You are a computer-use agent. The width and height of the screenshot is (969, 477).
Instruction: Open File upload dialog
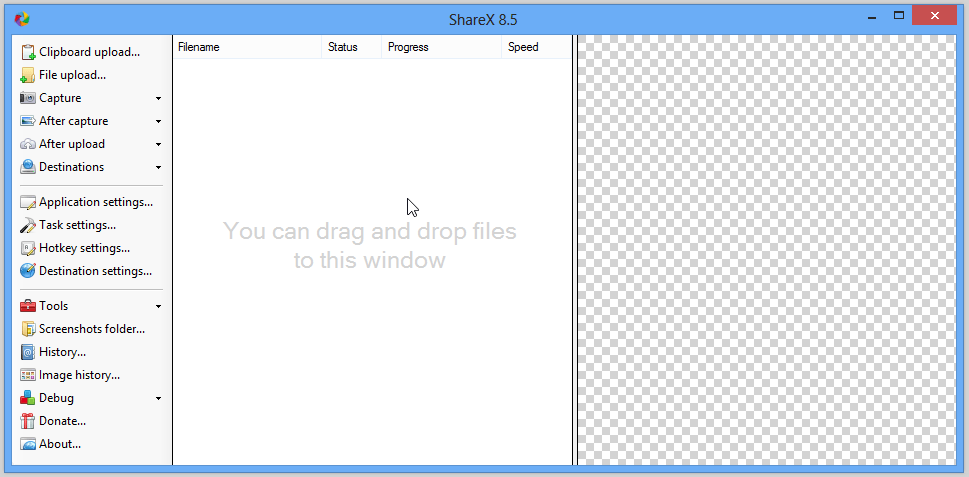pos(72,75)
